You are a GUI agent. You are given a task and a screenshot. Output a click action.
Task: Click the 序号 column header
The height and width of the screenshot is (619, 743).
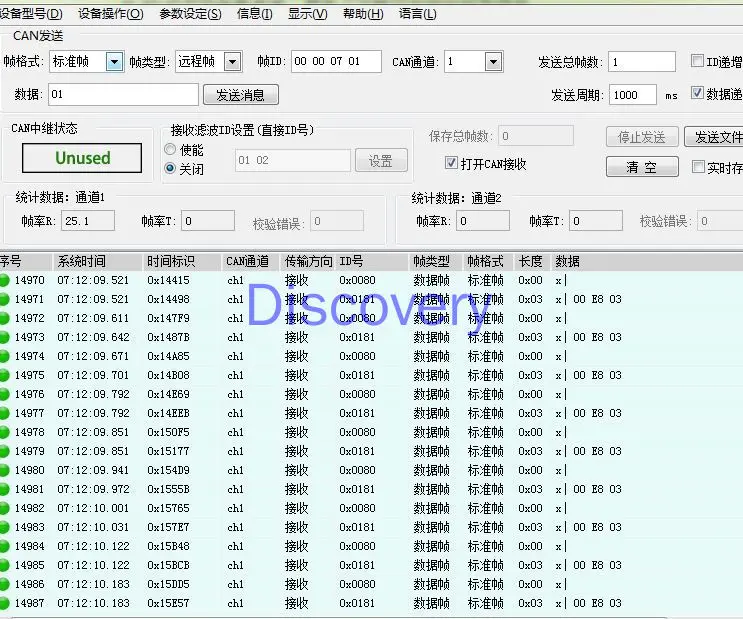click(x=26, y=261)
